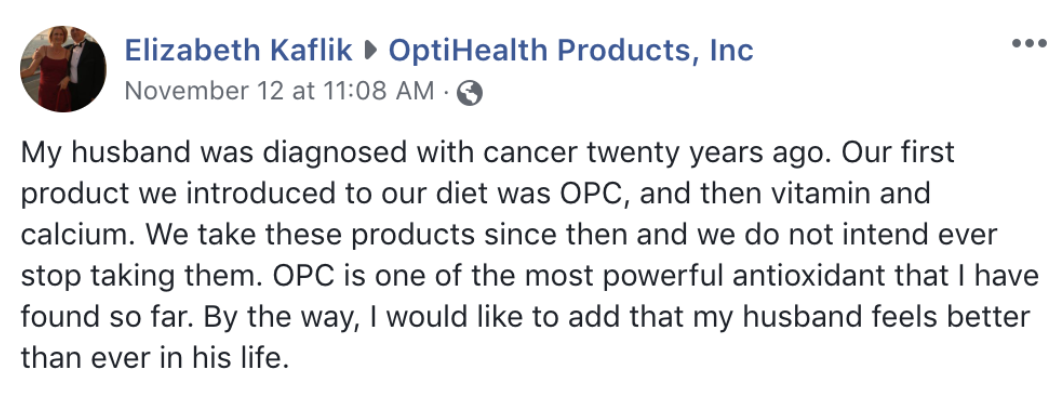Click the man in tuxedo in avatar
Image resolution: width=1064 pixels, height=398 pixels.
[x=83, y=68]
